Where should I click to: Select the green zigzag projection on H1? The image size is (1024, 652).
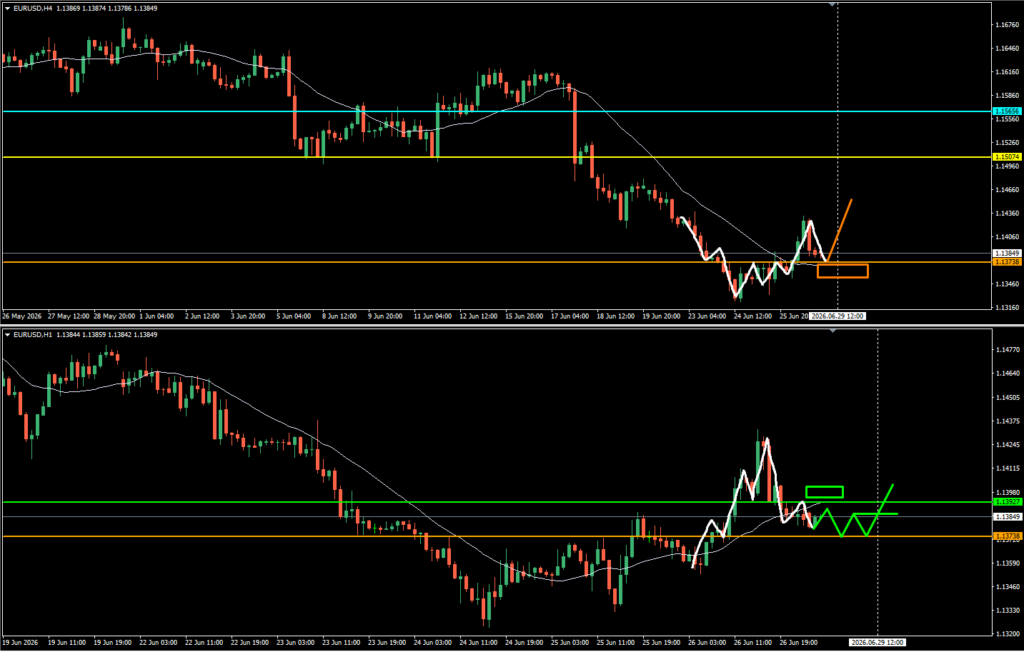tap(854, 512)
